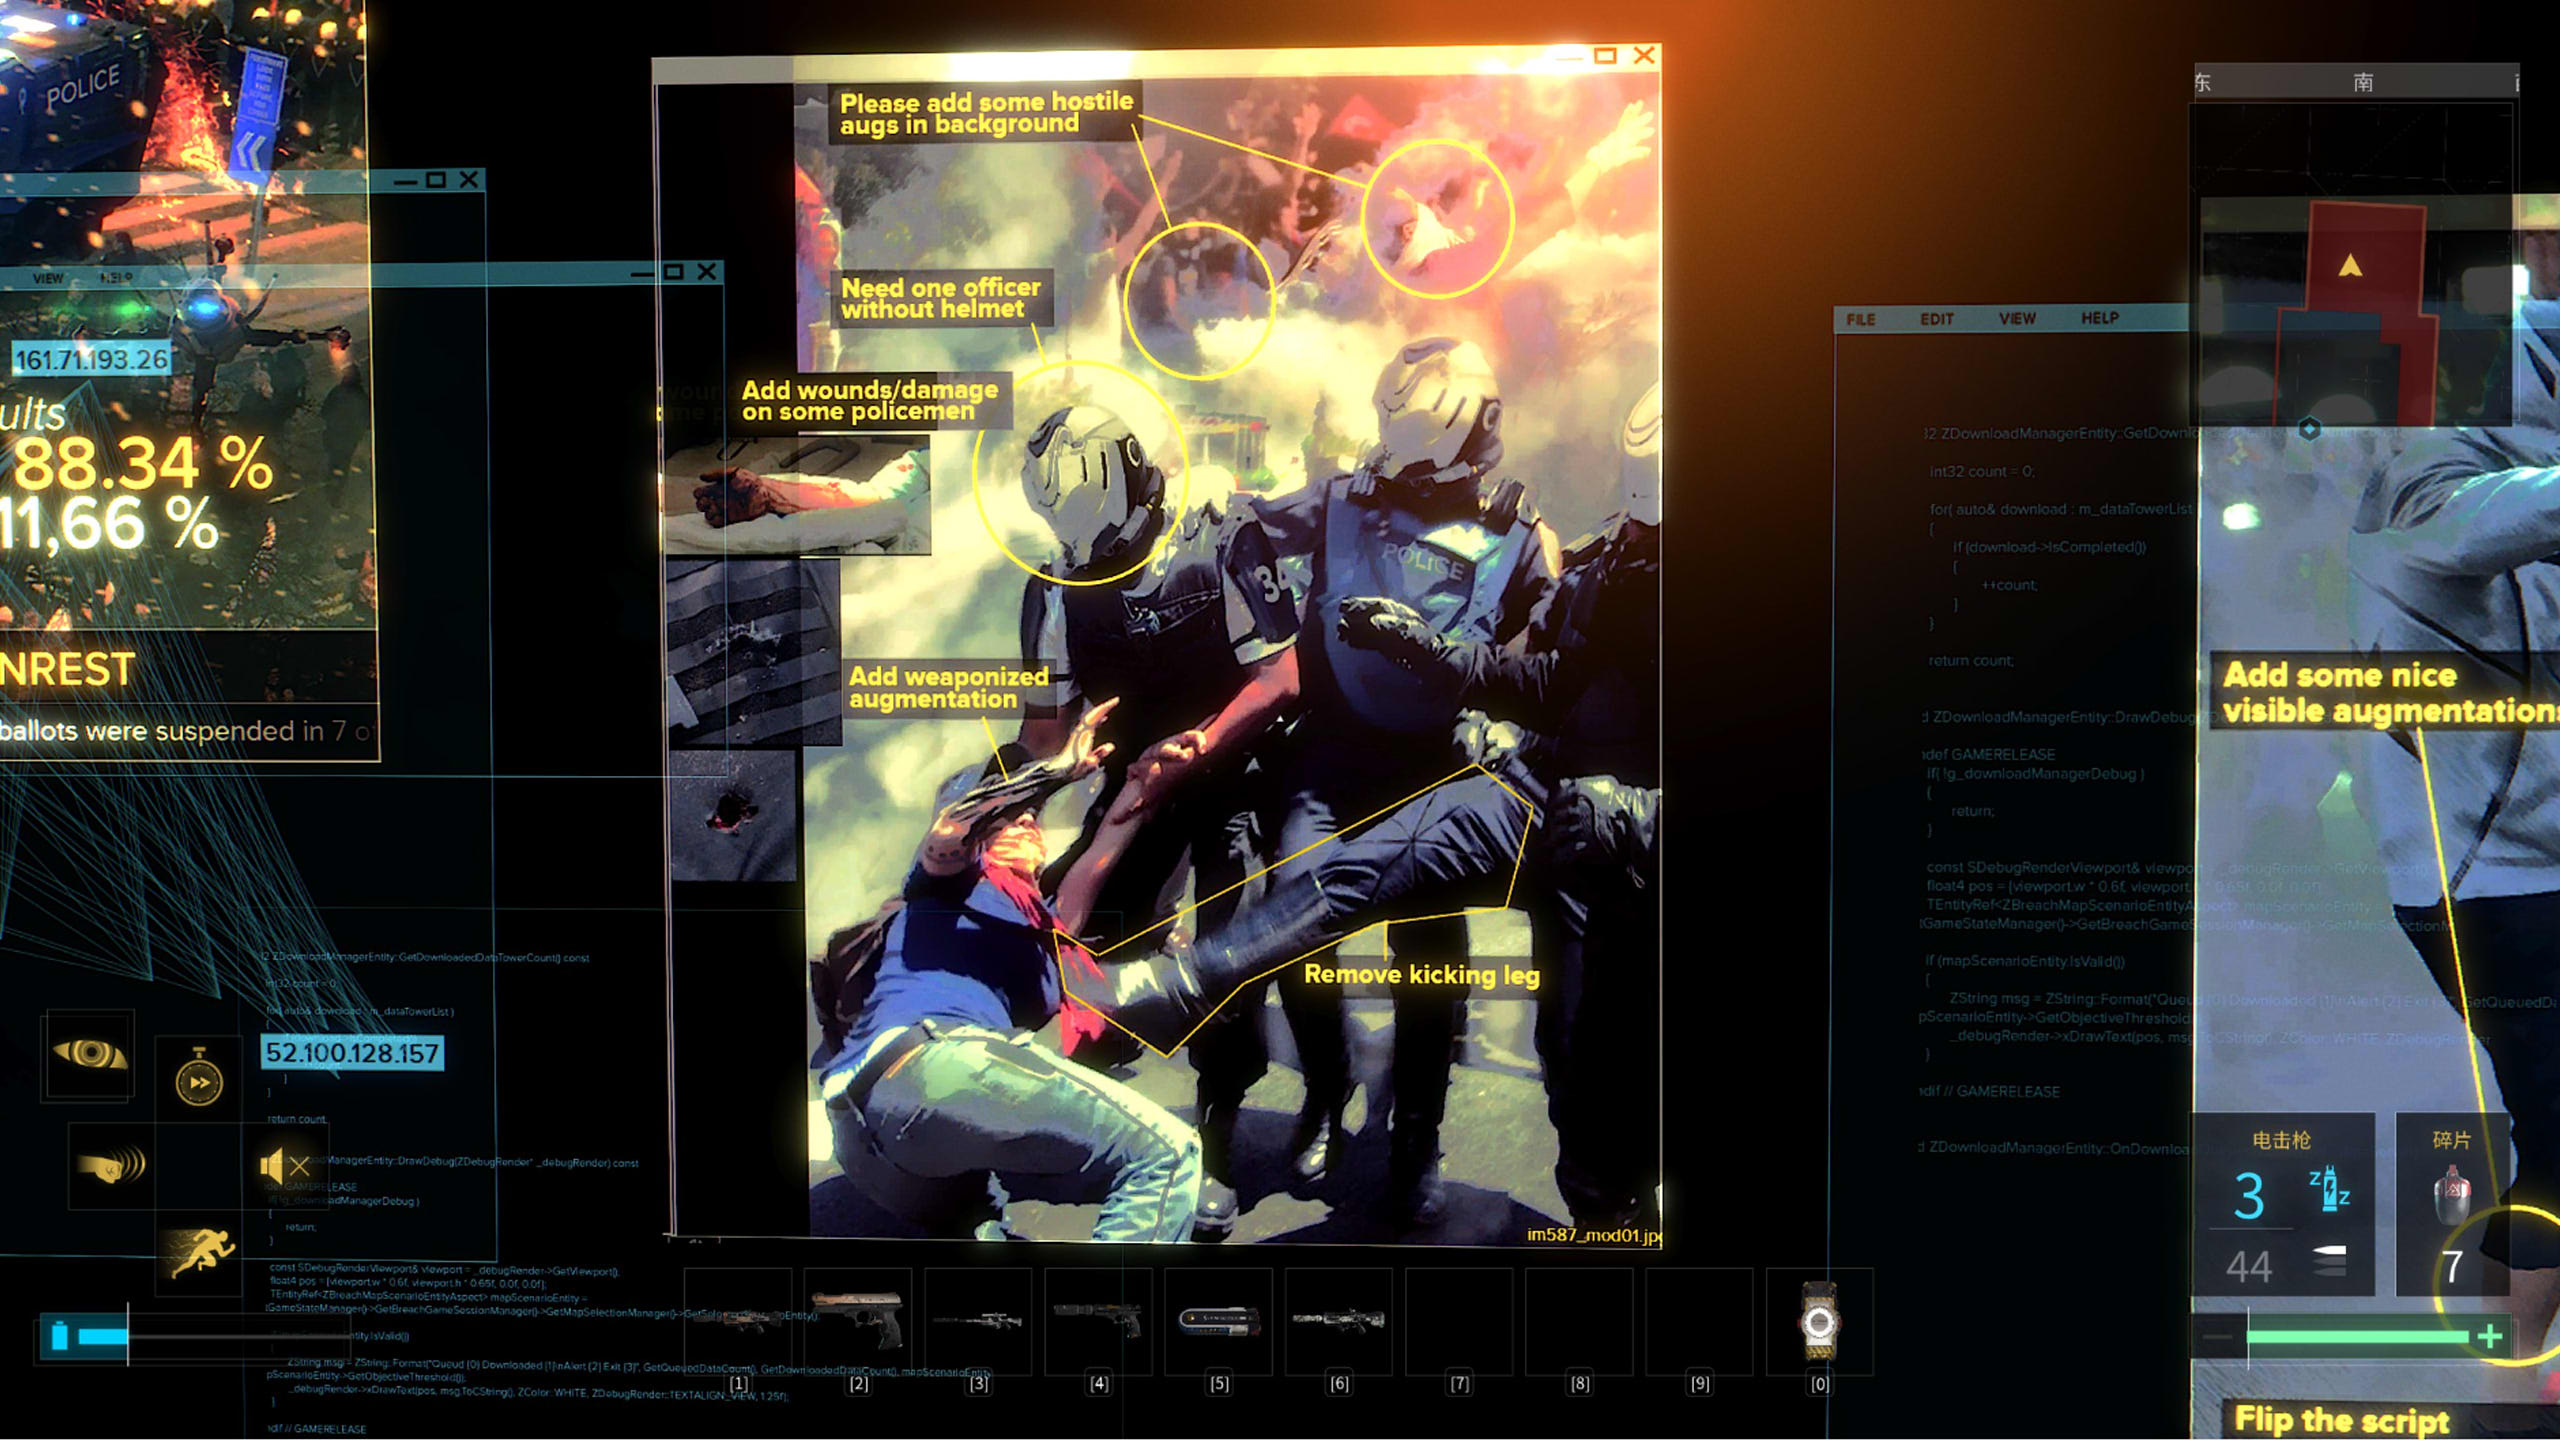This screenshot has width=2560, height=1440.
Task: Activate the stopwatch fast-forward ability icon
Action: click(x=199, y=1080)
